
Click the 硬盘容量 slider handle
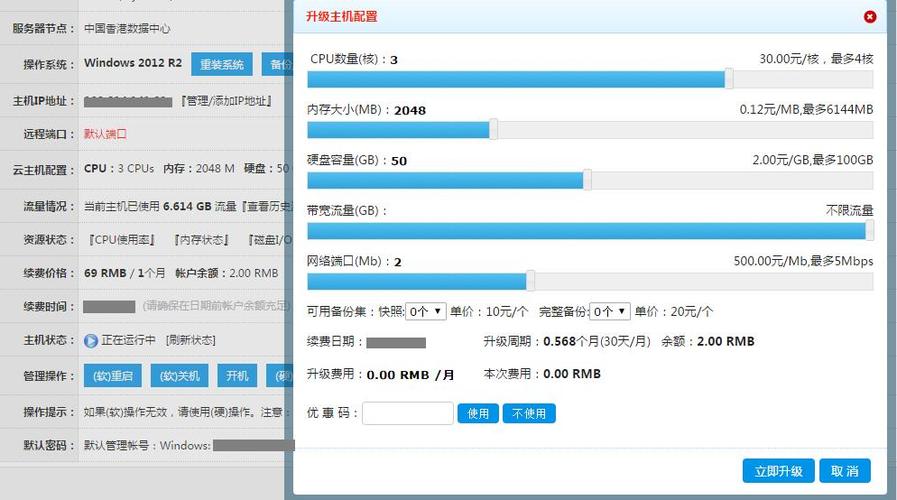587,180
